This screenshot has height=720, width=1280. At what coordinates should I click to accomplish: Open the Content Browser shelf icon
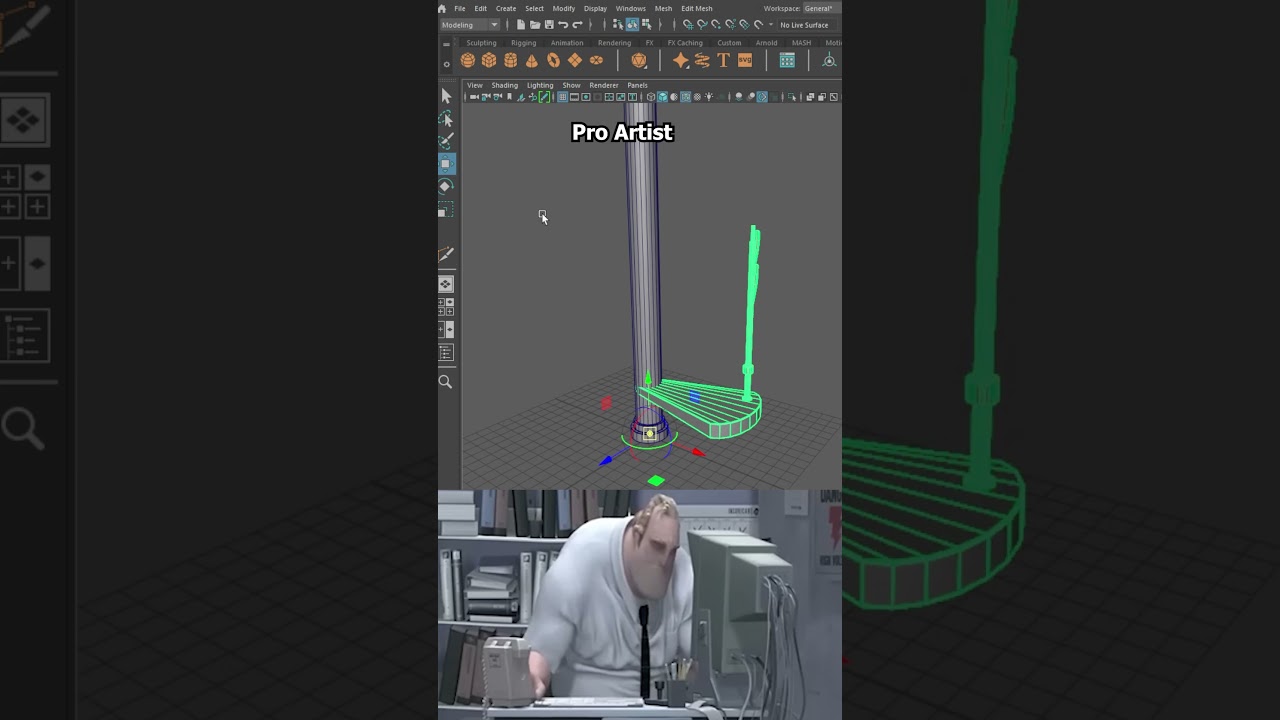[x=787, y=60]
